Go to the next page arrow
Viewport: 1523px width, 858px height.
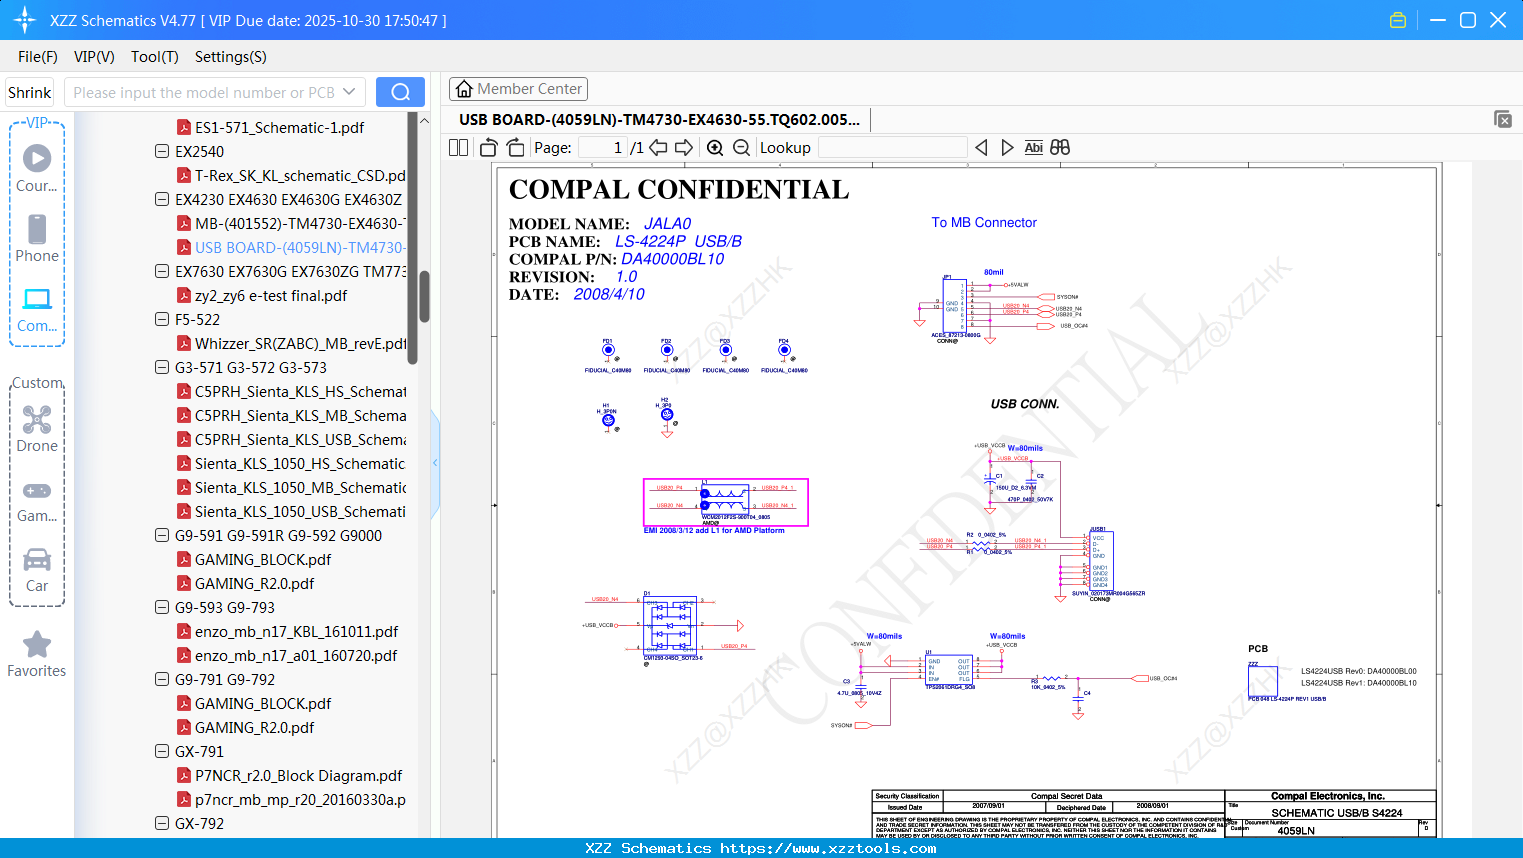[684, 148]
